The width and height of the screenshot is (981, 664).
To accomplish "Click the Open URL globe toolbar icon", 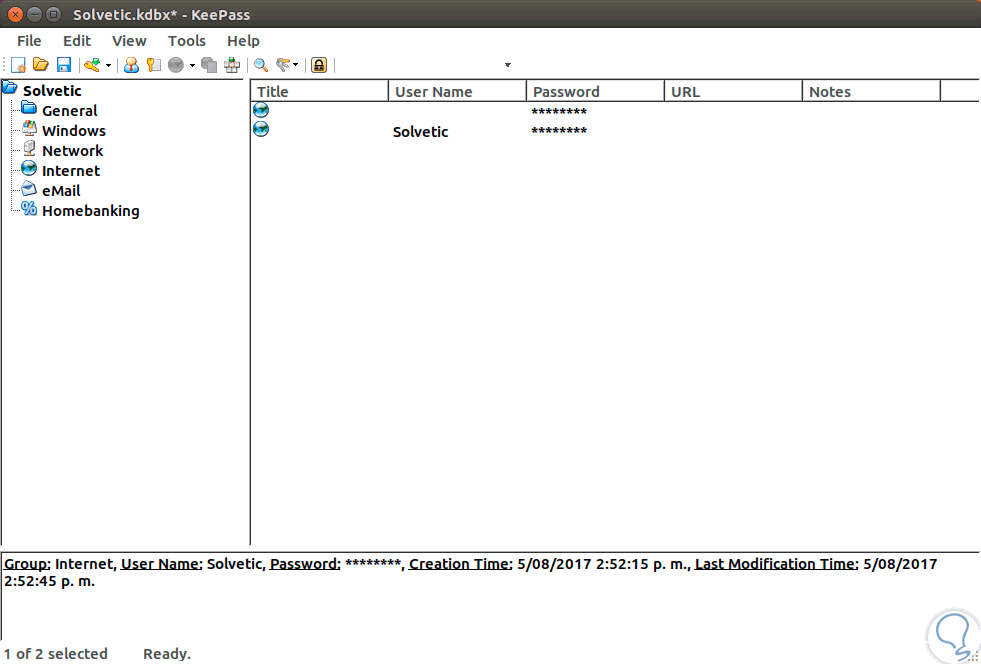I will pyautogui.click(x=176, y=64).
